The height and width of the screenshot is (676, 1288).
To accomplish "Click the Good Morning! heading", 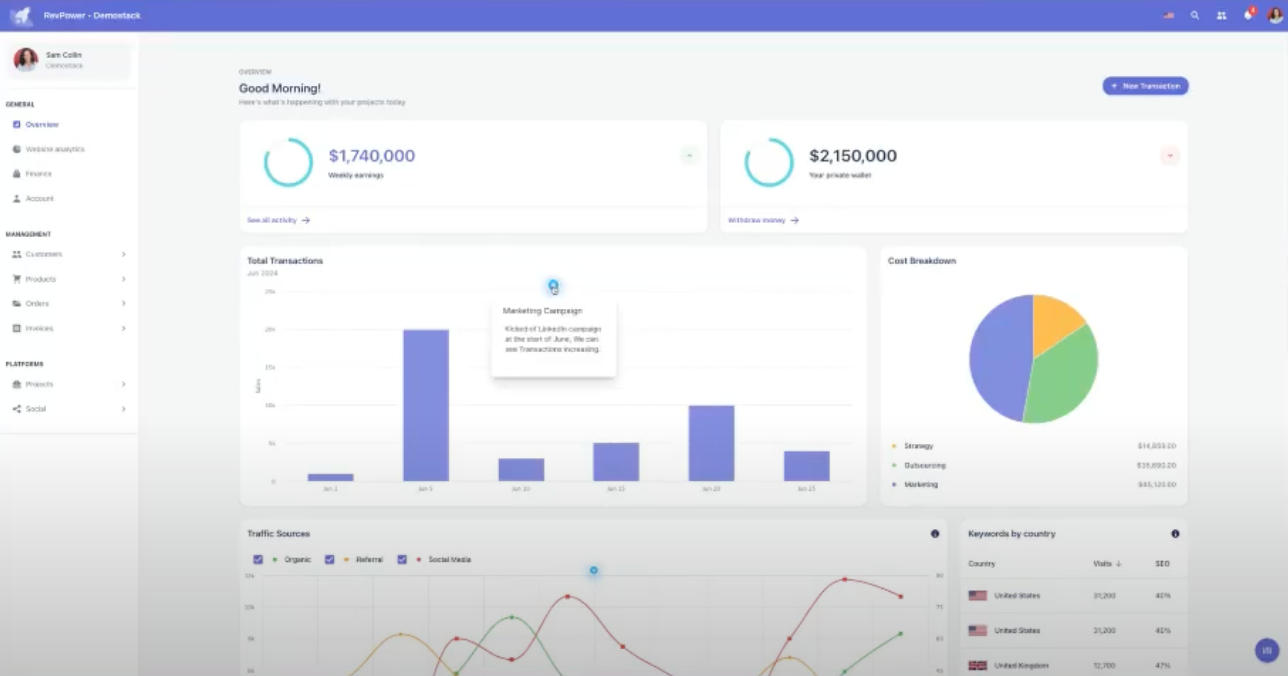I will 280,88.
